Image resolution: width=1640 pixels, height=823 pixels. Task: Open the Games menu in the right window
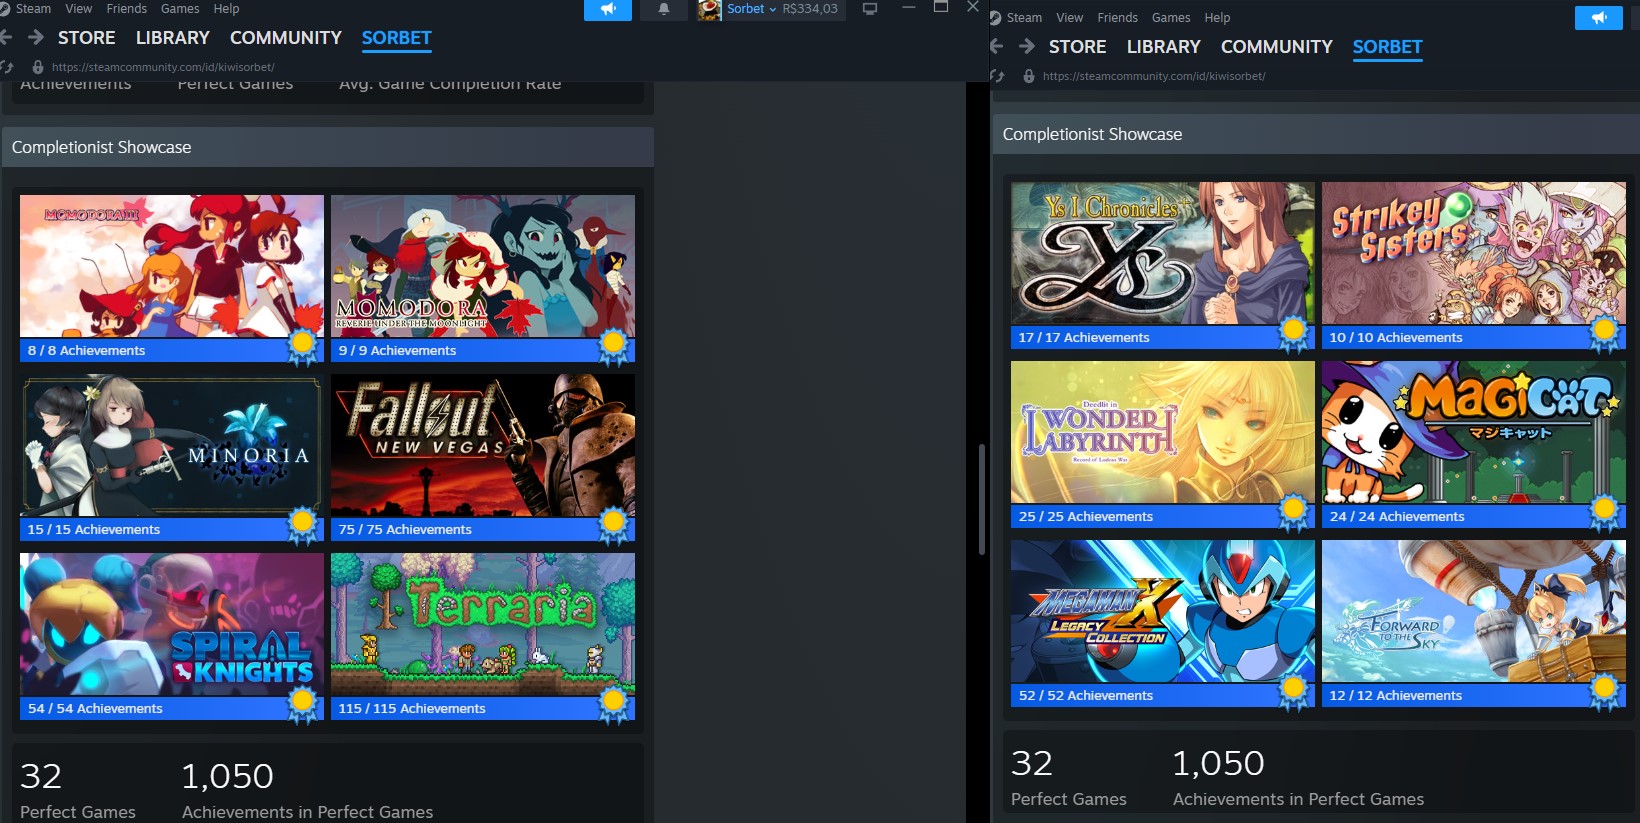point(1171,18)
